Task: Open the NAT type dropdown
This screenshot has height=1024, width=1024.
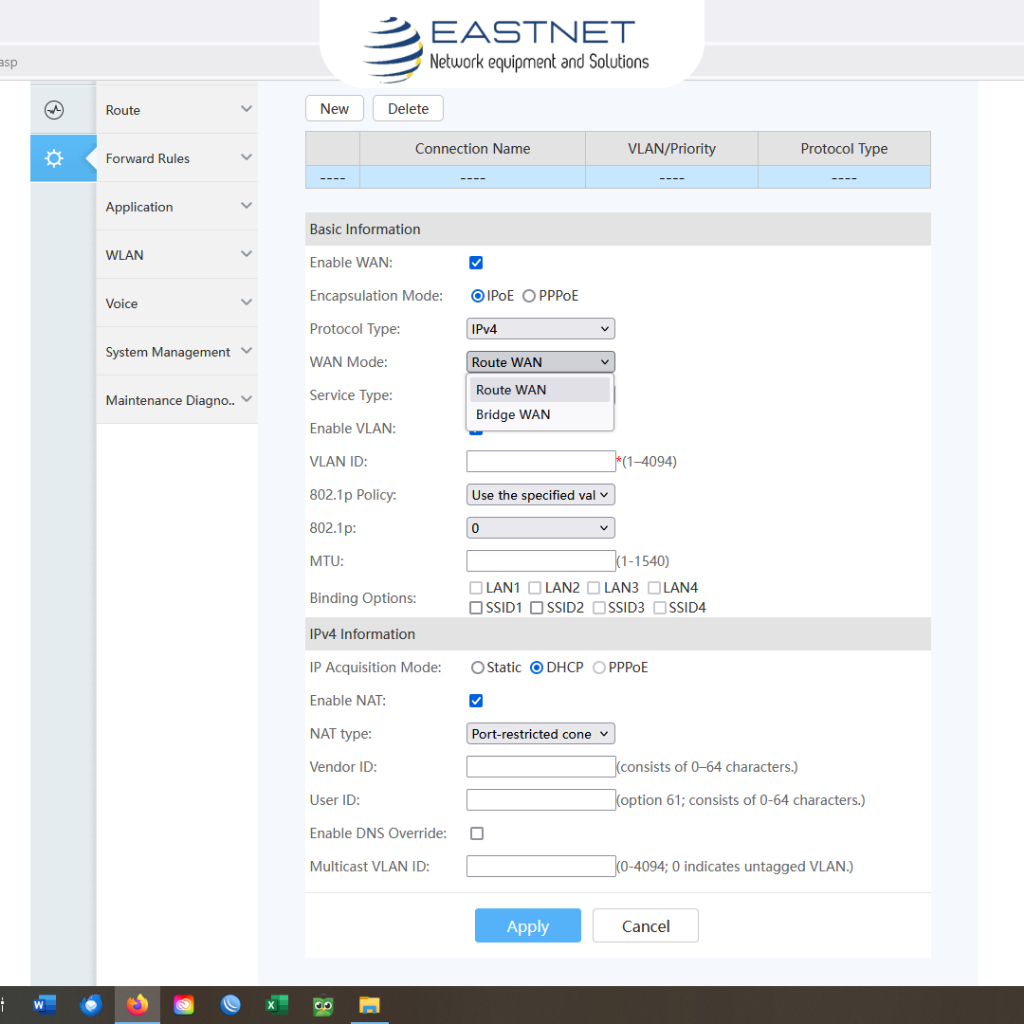Action: click(540, 734)
